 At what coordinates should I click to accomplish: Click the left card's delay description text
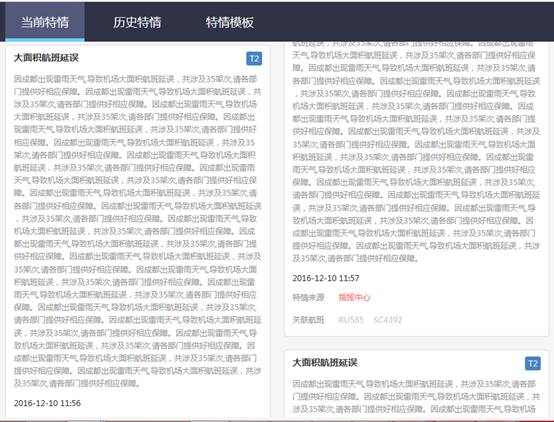138,231
